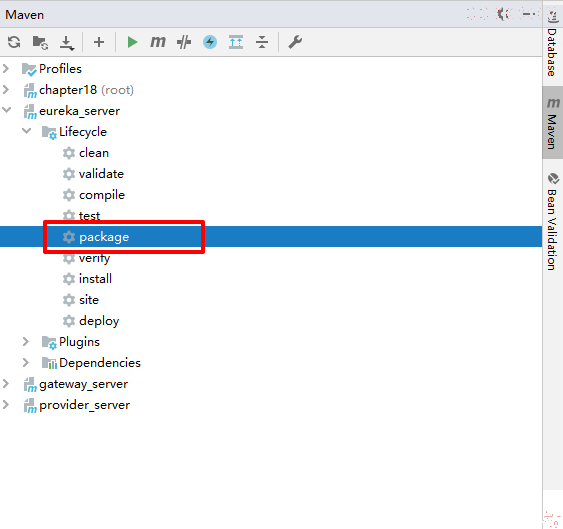Click Execute Maven Goal 'm' icon
The width and height of the screenshot is (563, 529).
tap(158, 42)
